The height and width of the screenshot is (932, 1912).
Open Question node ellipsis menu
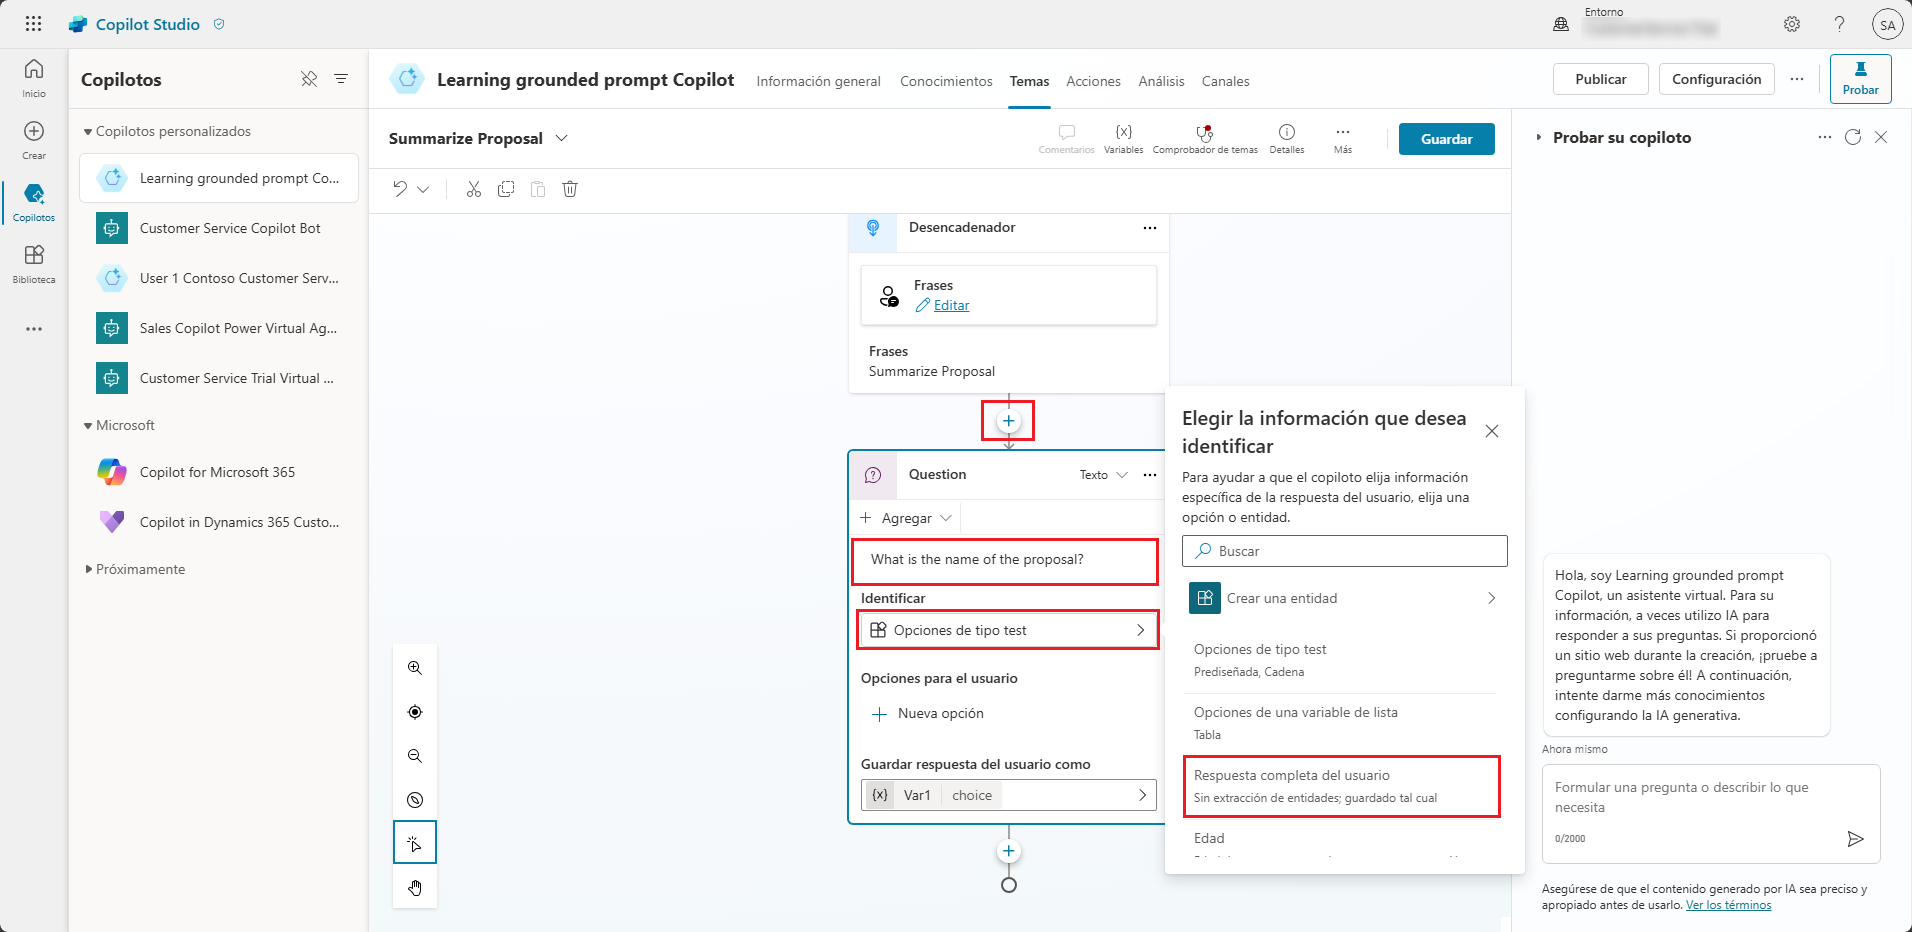[1150, 475]
